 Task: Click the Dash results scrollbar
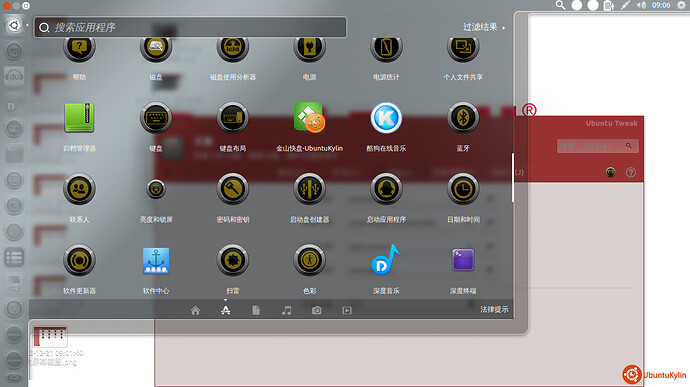pos(513,177)
